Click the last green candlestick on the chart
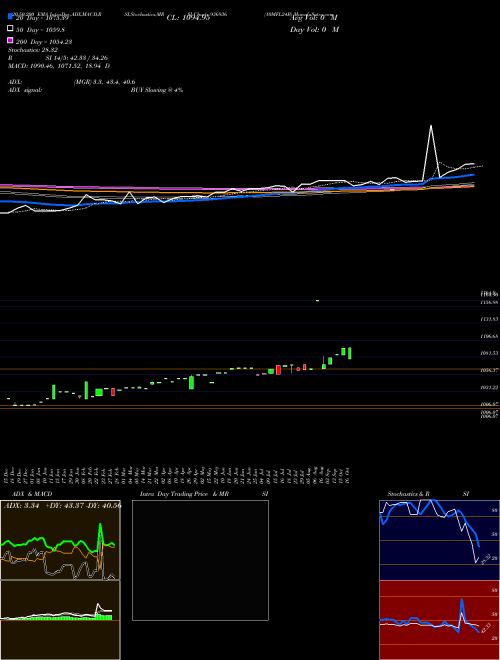 tap(349, 353)
